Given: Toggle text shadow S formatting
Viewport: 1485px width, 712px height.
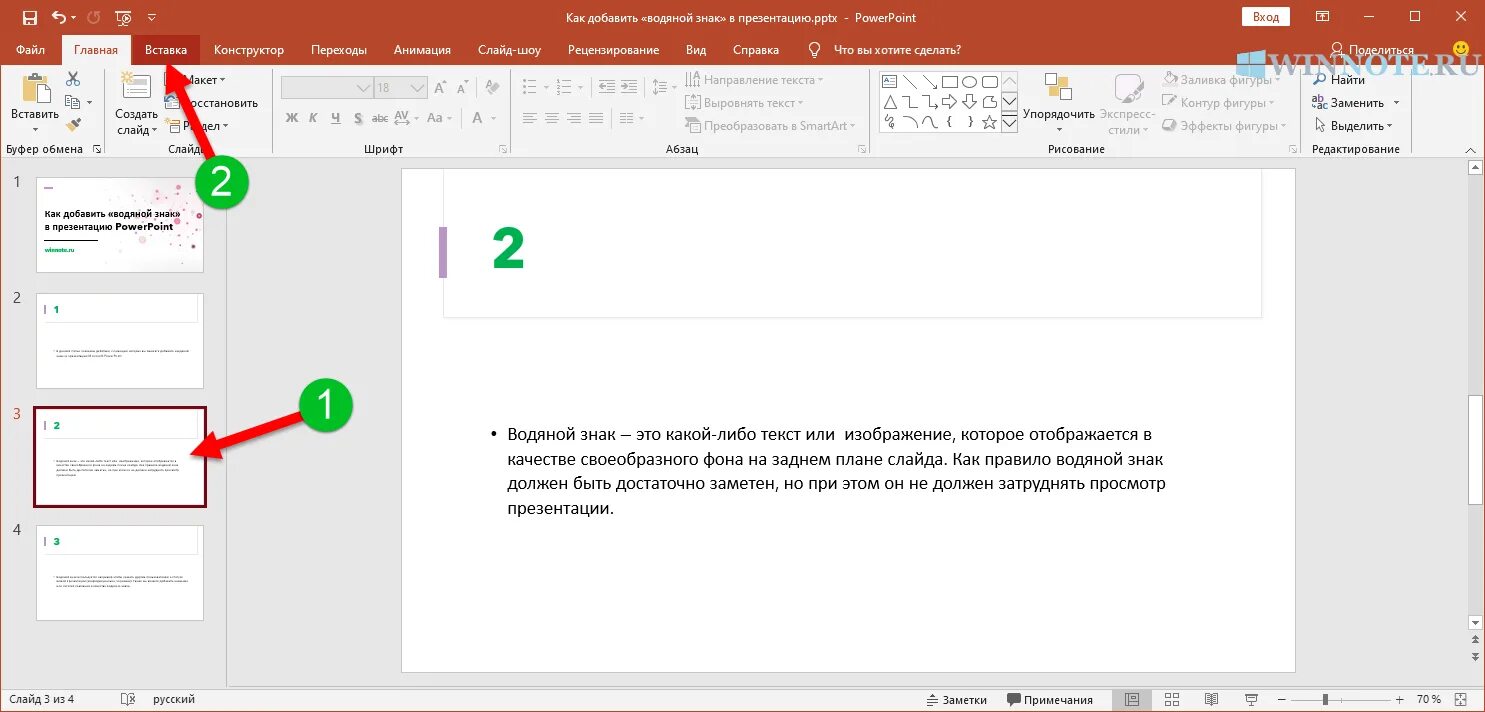Looking at the screenshot, I should 356,118.
